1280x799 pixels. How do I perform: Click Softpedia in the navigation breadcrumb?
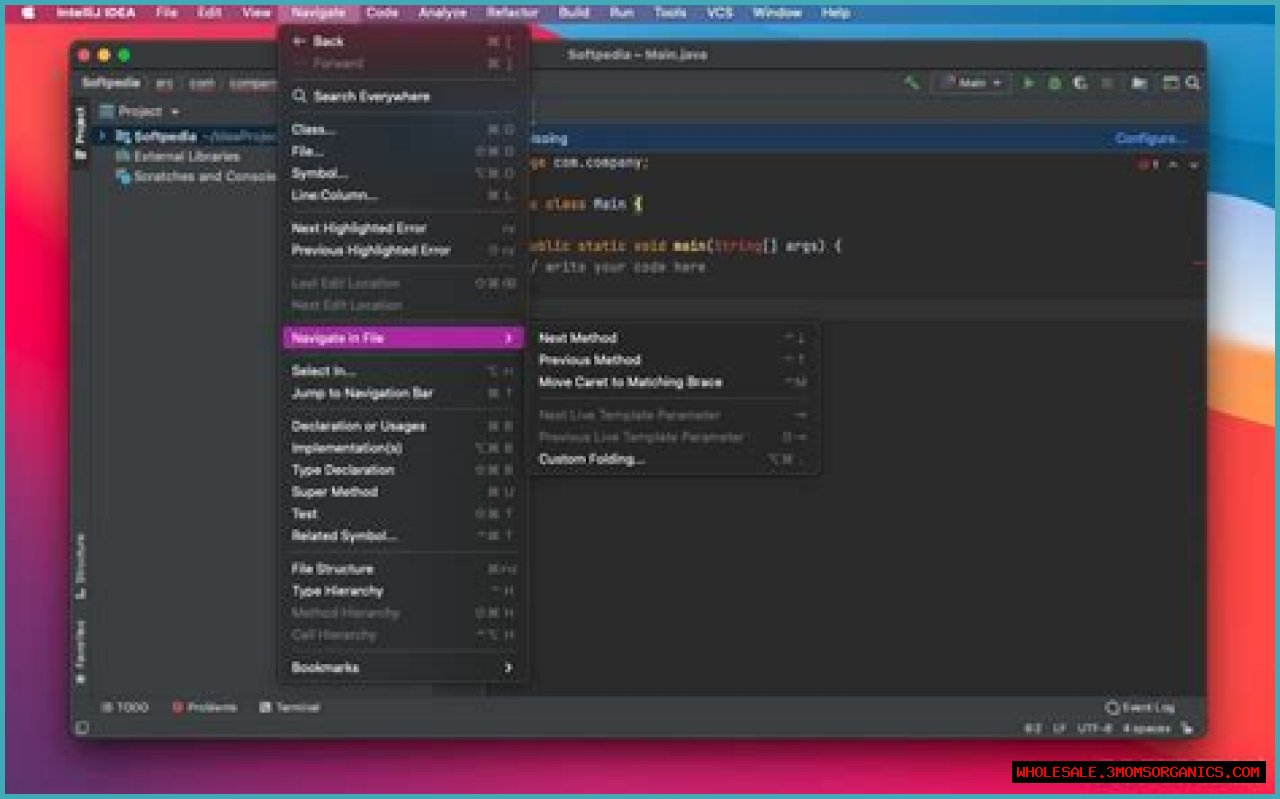(111, 83)
